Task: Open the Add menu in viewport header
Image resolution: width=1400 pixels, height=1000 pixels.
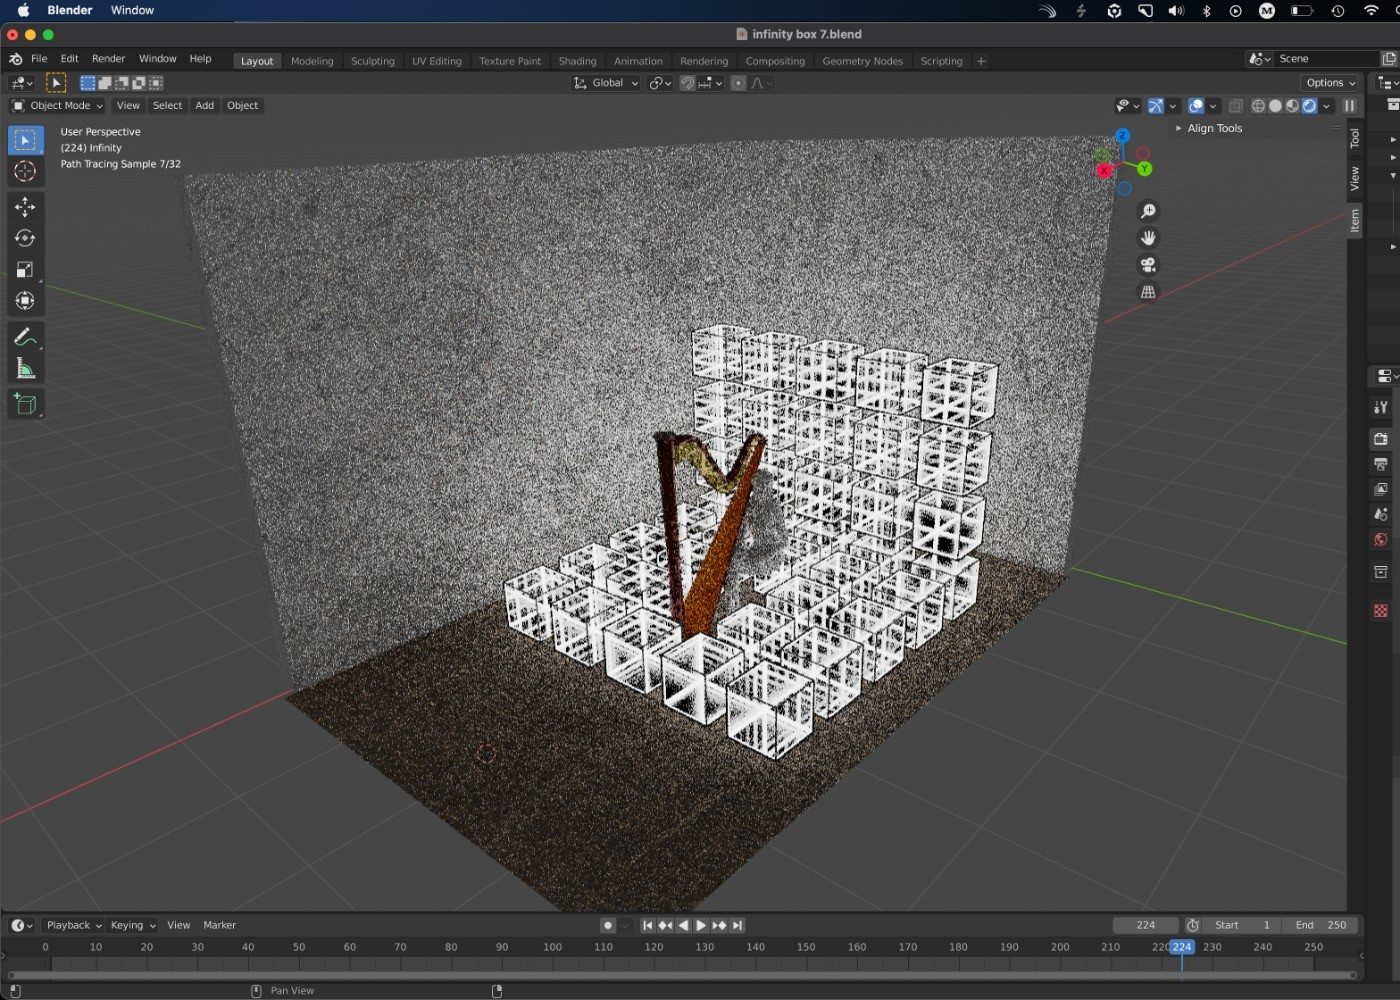Action: 204,106
